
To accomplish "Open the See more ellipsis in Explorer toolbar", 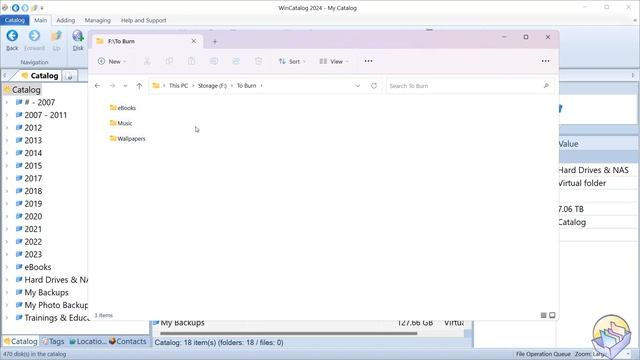I will (x=368, y=61).
